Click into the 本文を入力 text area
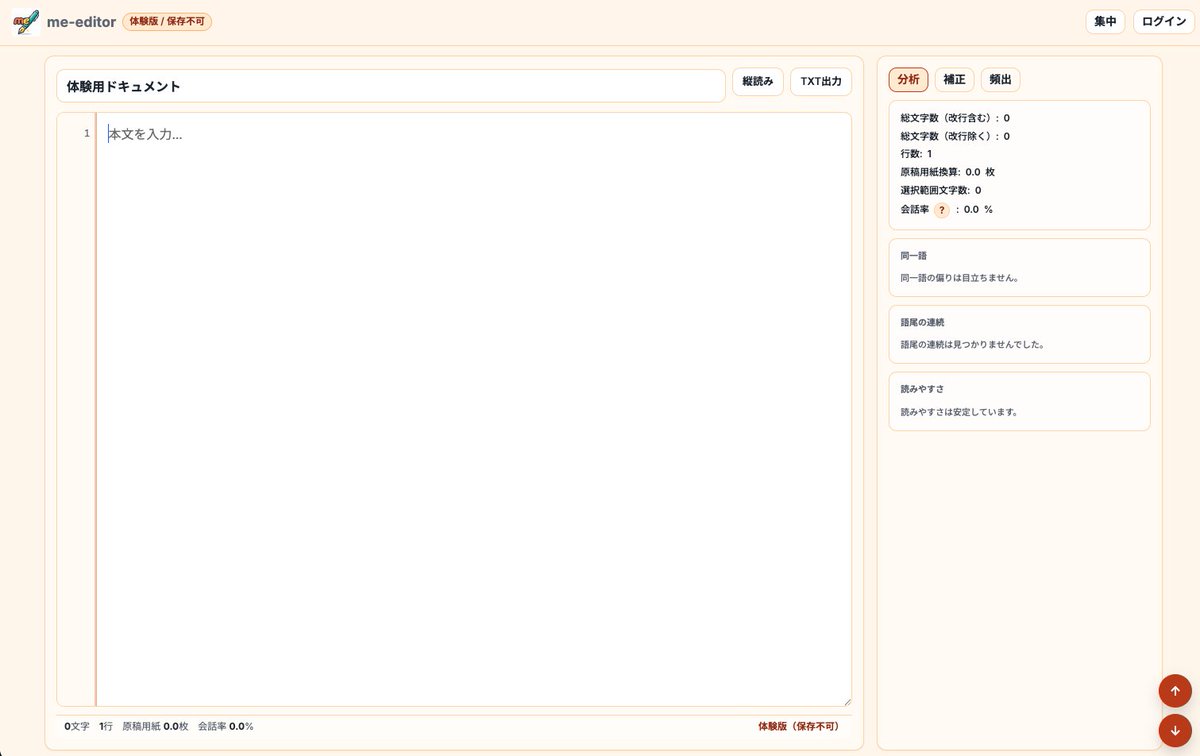 (474, 409)
